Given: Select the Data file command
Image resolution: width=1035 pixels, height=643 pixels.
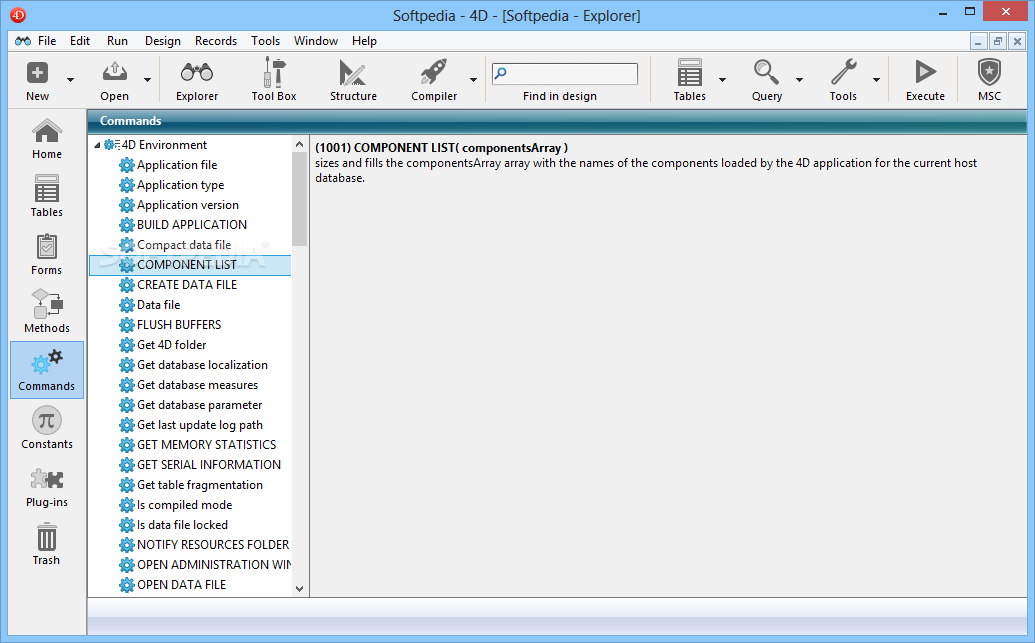Looking at the screenshot, I should 158,305.
